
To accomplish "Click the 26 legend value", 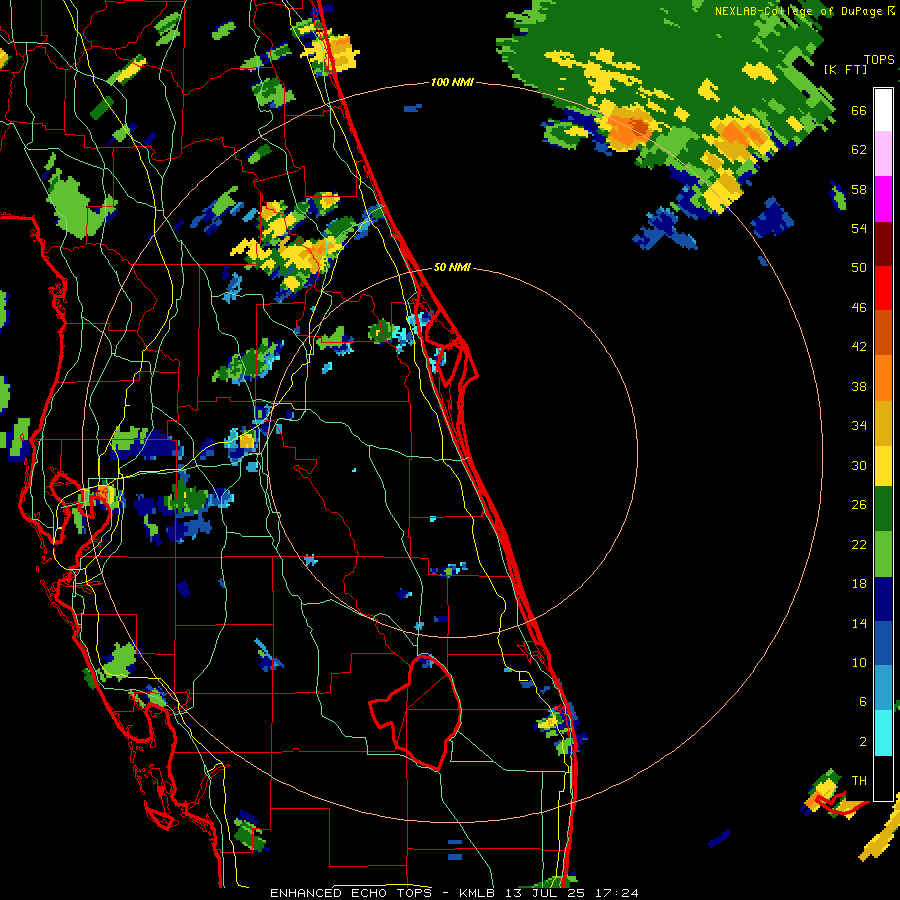I will [x=859, y=504].
